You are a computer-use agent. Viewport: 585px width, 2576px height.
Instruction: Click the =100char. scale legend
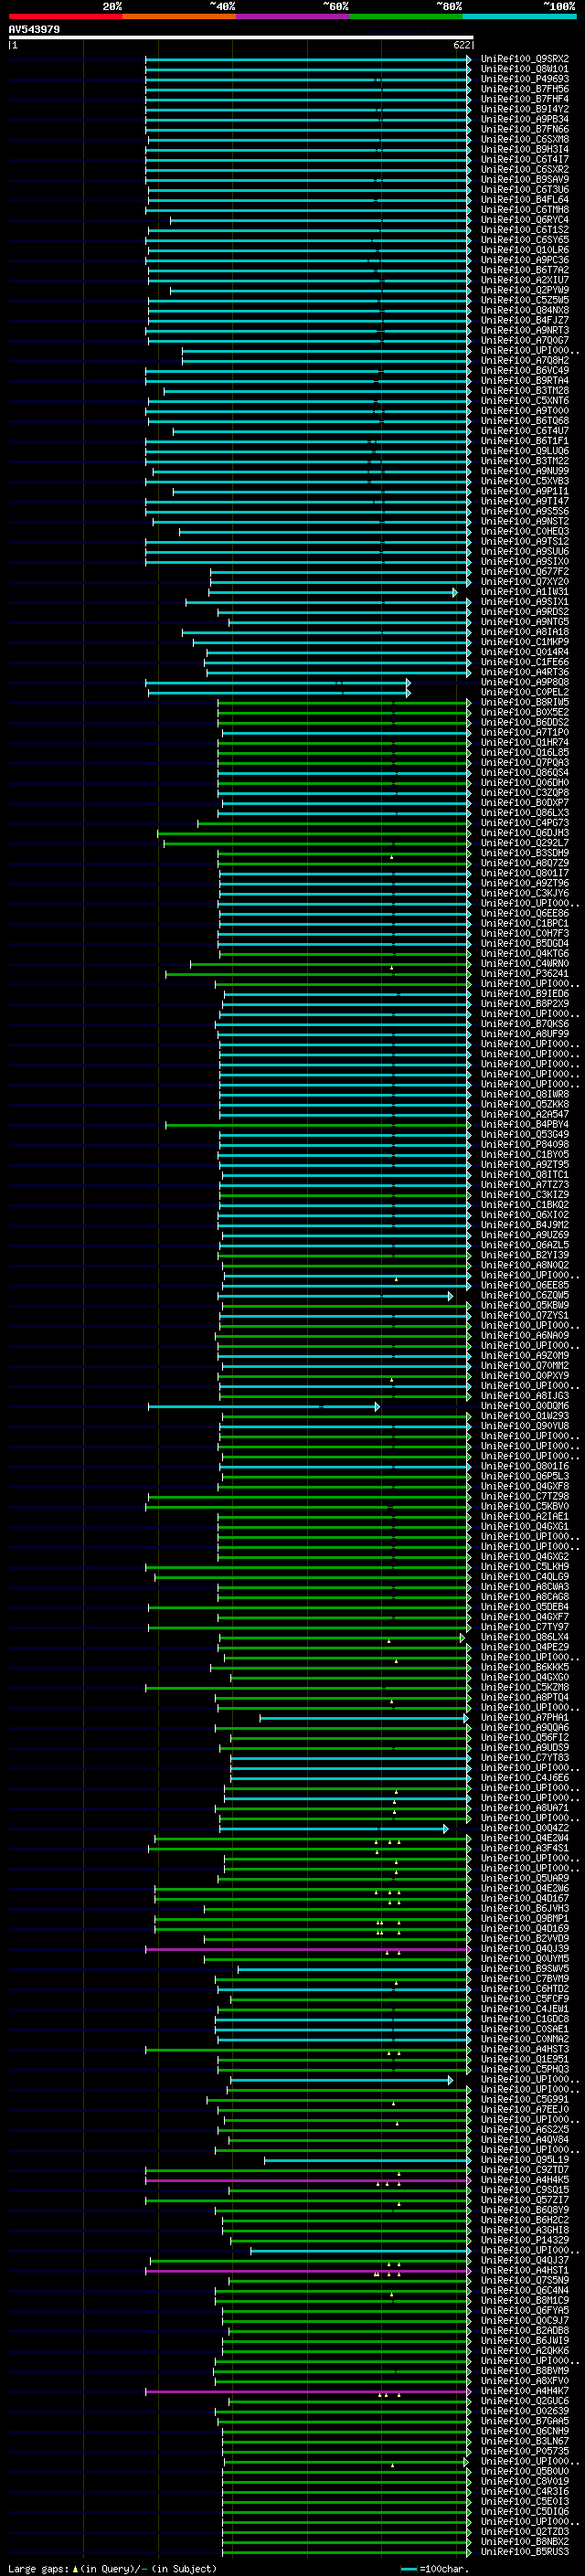coord(435,2568)
